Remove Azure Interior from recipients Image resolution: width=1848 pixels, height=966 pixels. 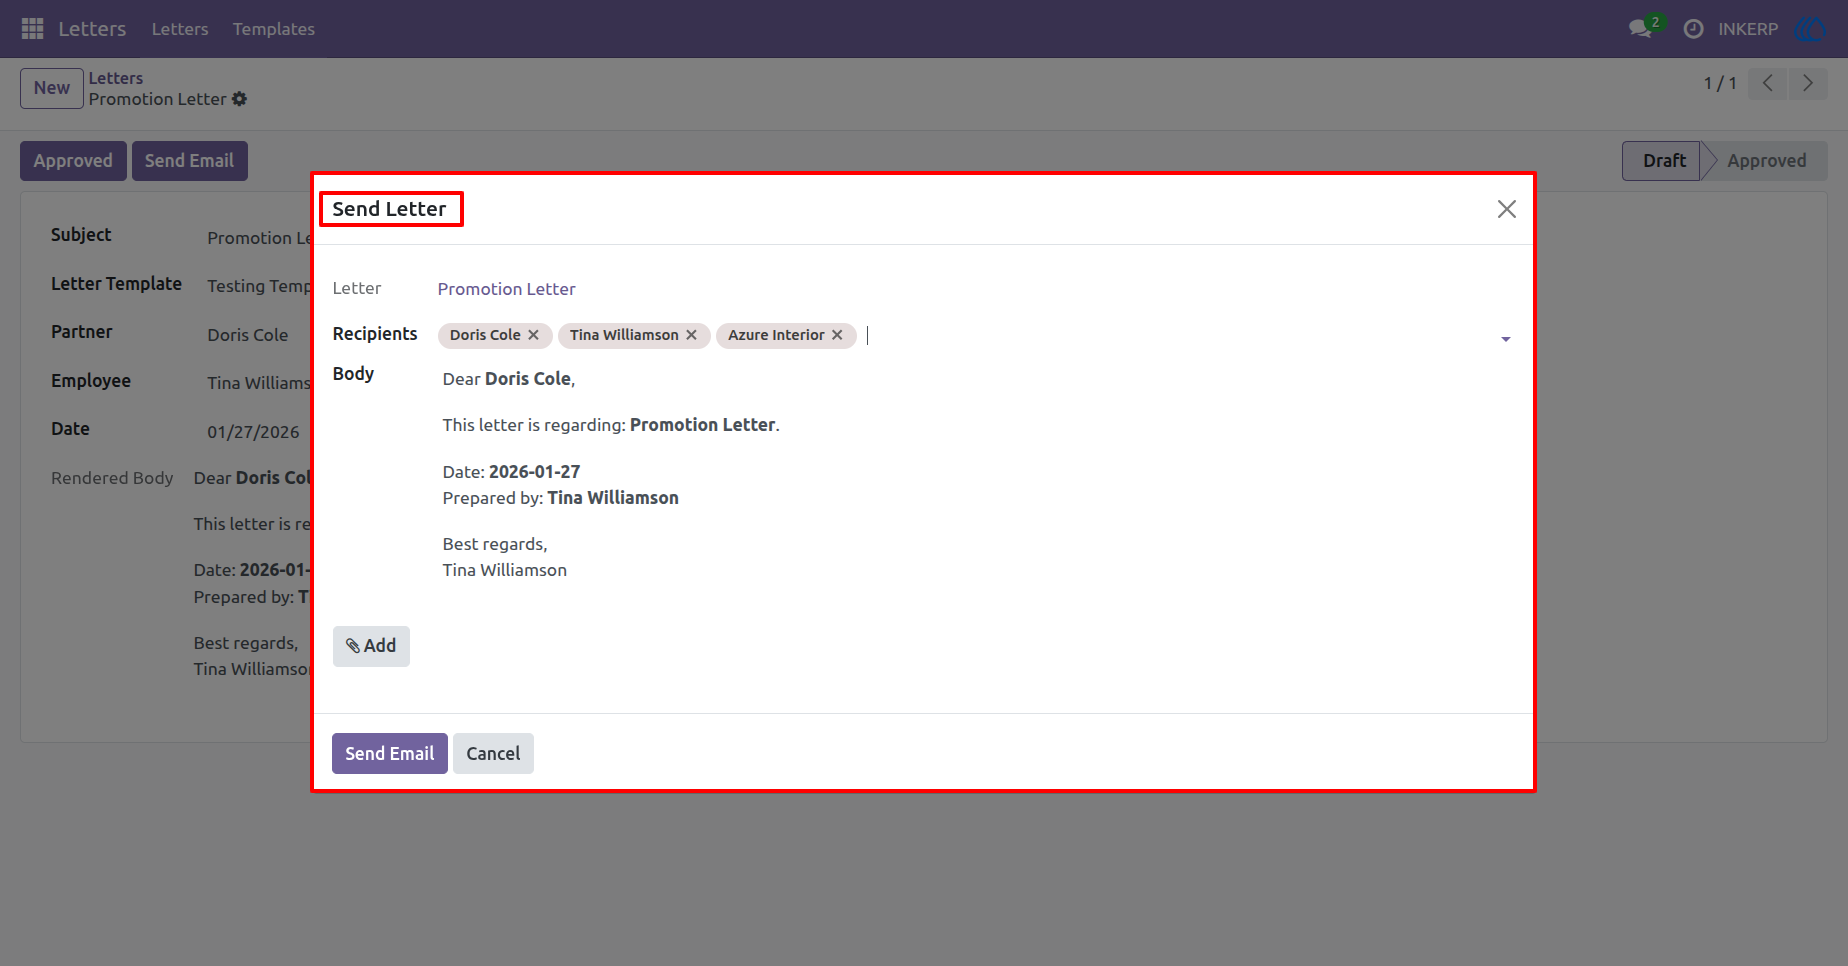(837, 335)
